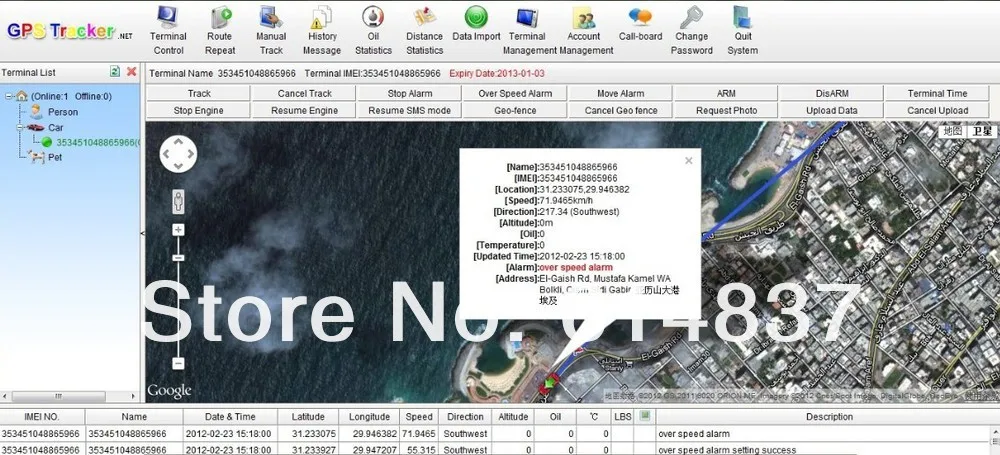Zoom out on the map
Viewport: 1000px width, 455px height.
pyautogui.click(x=179, y=364)
